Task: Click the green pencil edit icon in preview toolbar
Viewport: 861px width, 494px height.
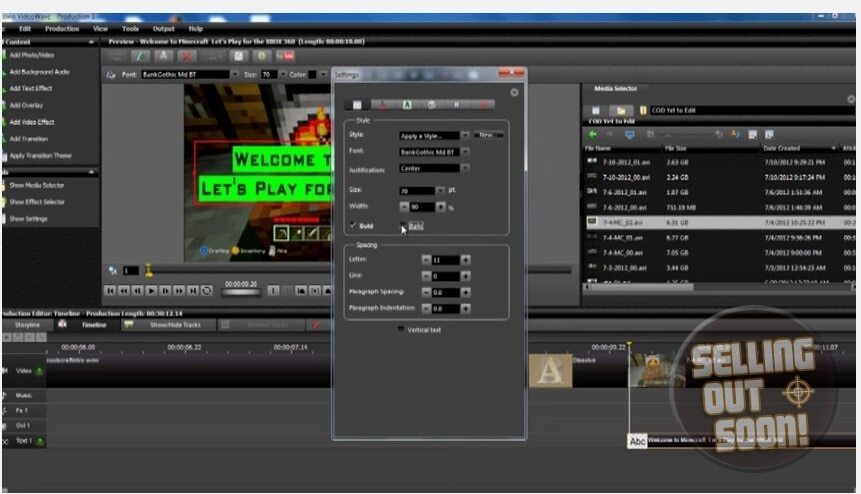Action: [140, 56]
